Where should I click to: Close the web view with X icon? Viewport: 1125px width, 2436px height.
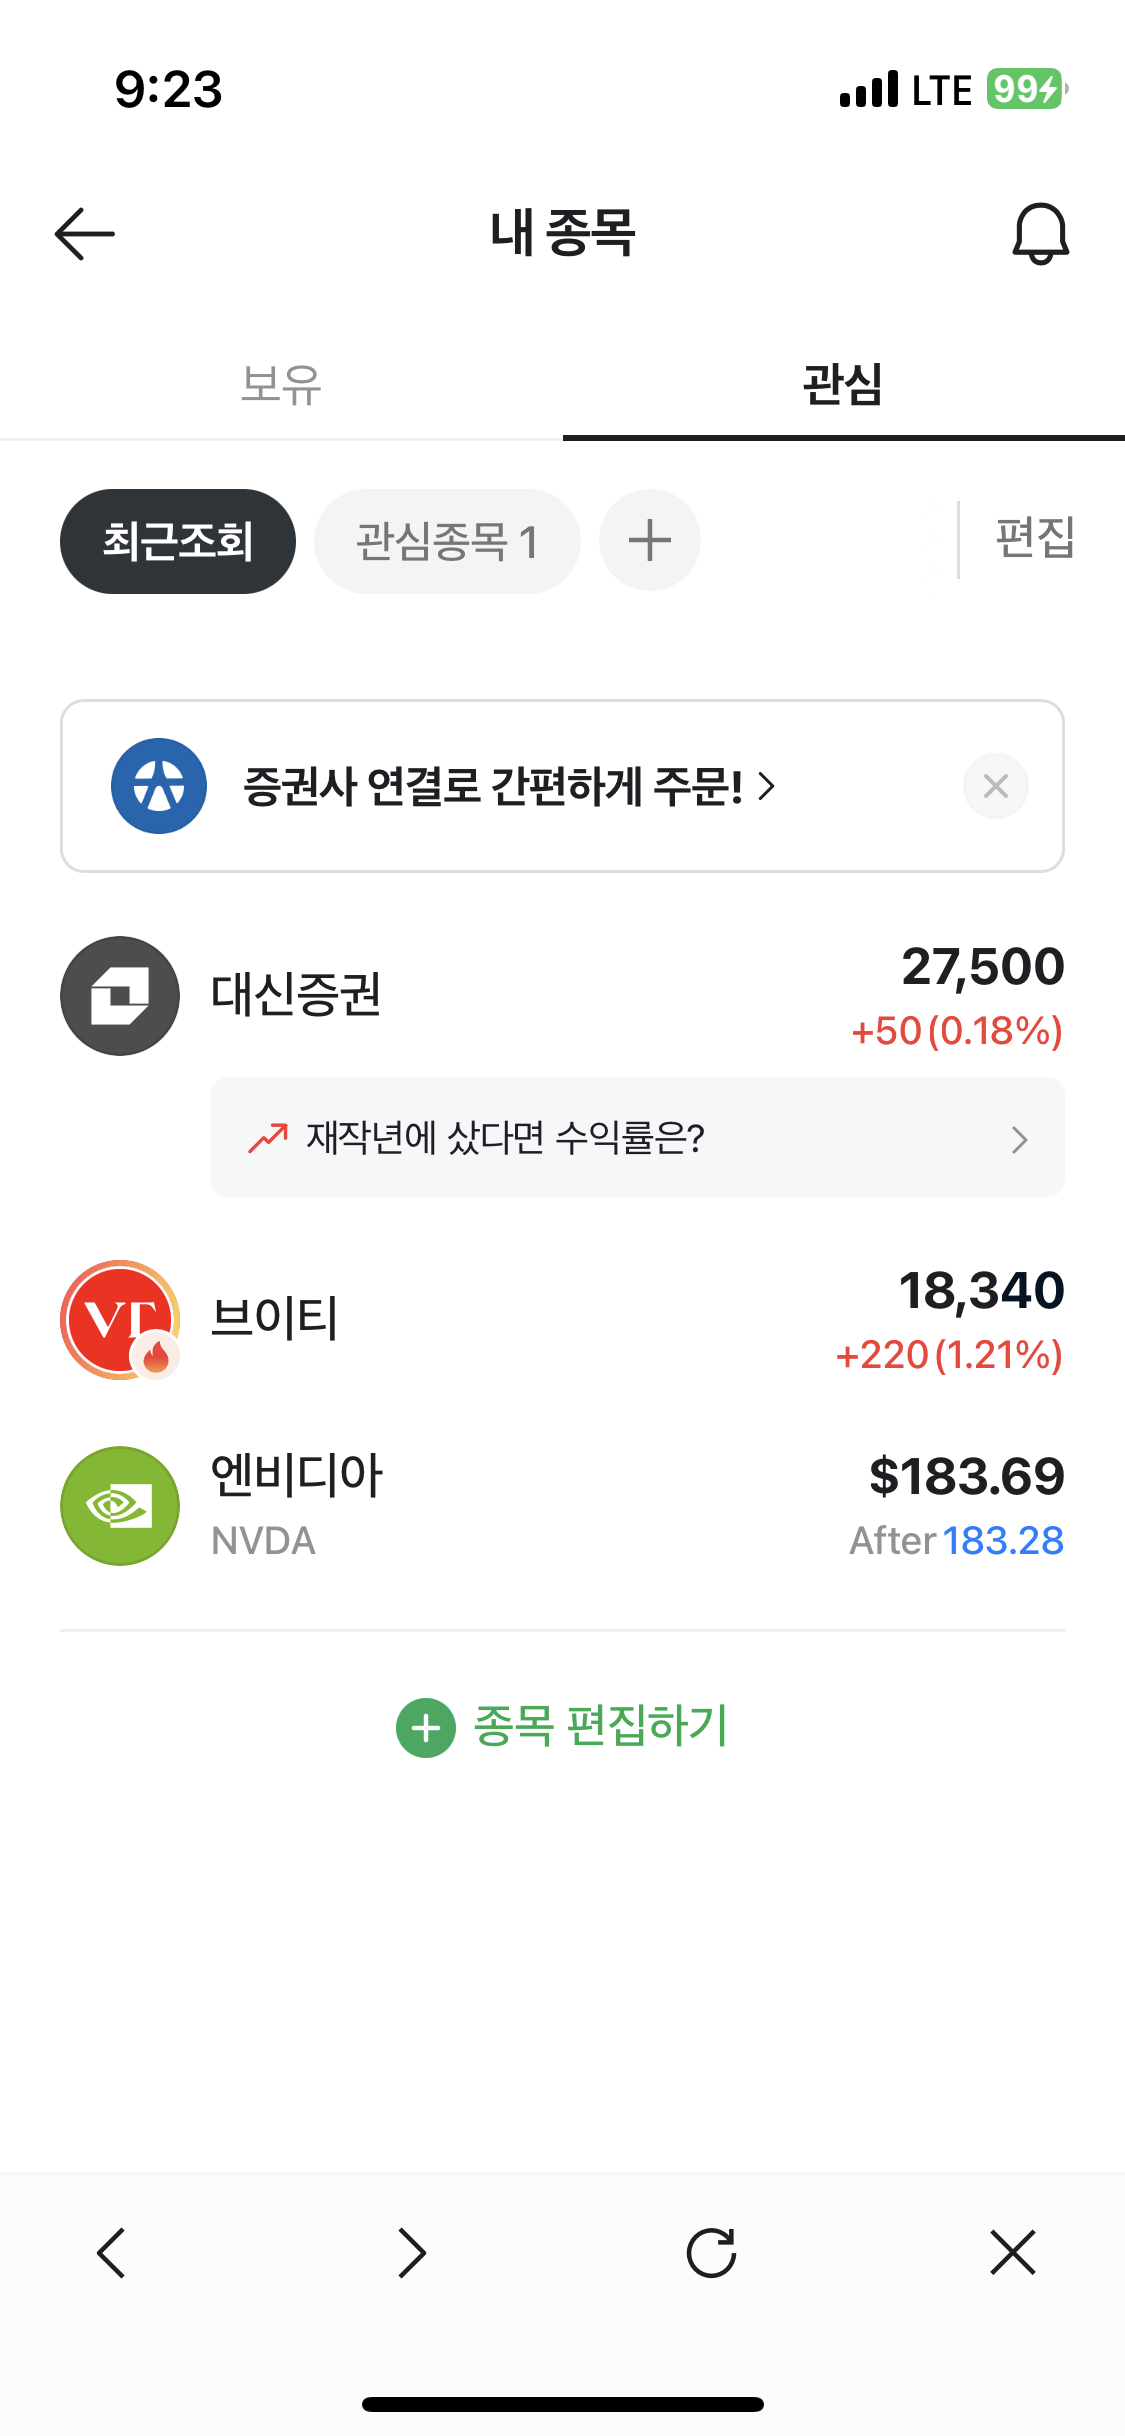click(x=1012, y=2253)
